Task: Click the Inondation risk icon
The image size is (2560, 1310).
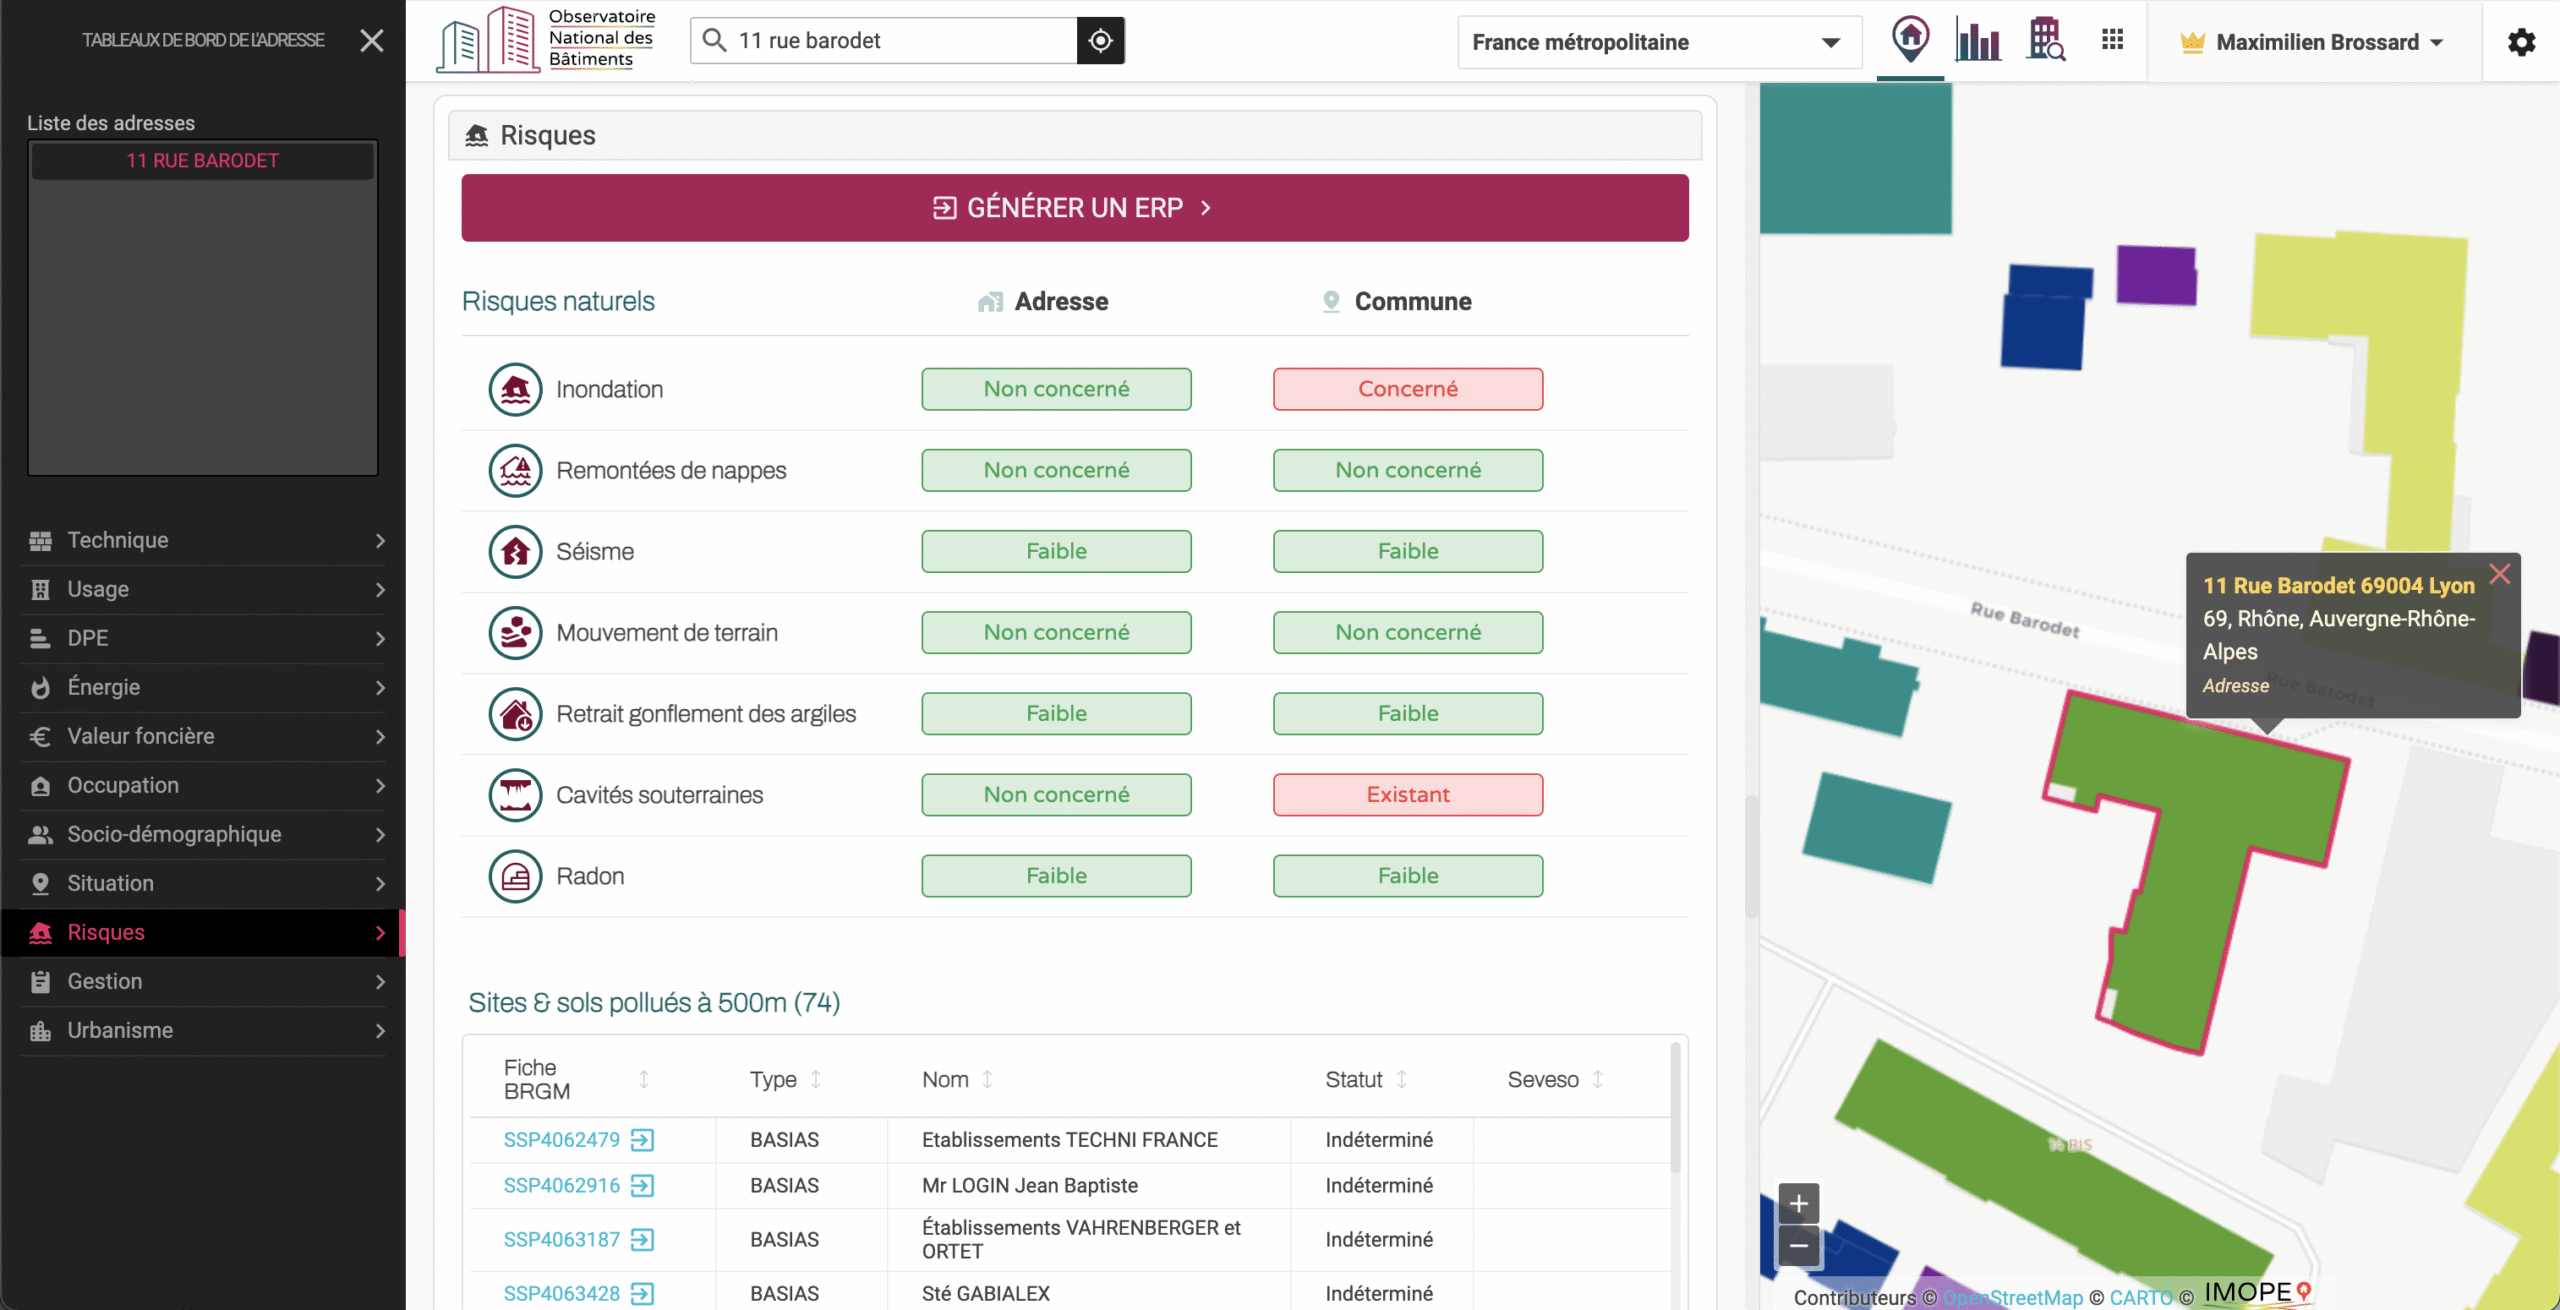Action: click(515, 389)
